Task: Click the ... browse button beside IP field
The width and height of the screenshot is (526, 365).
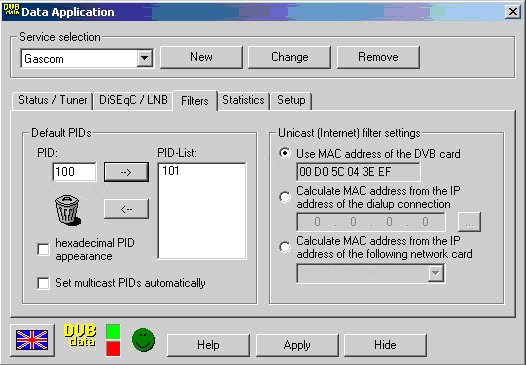Action: click(469, 222)
